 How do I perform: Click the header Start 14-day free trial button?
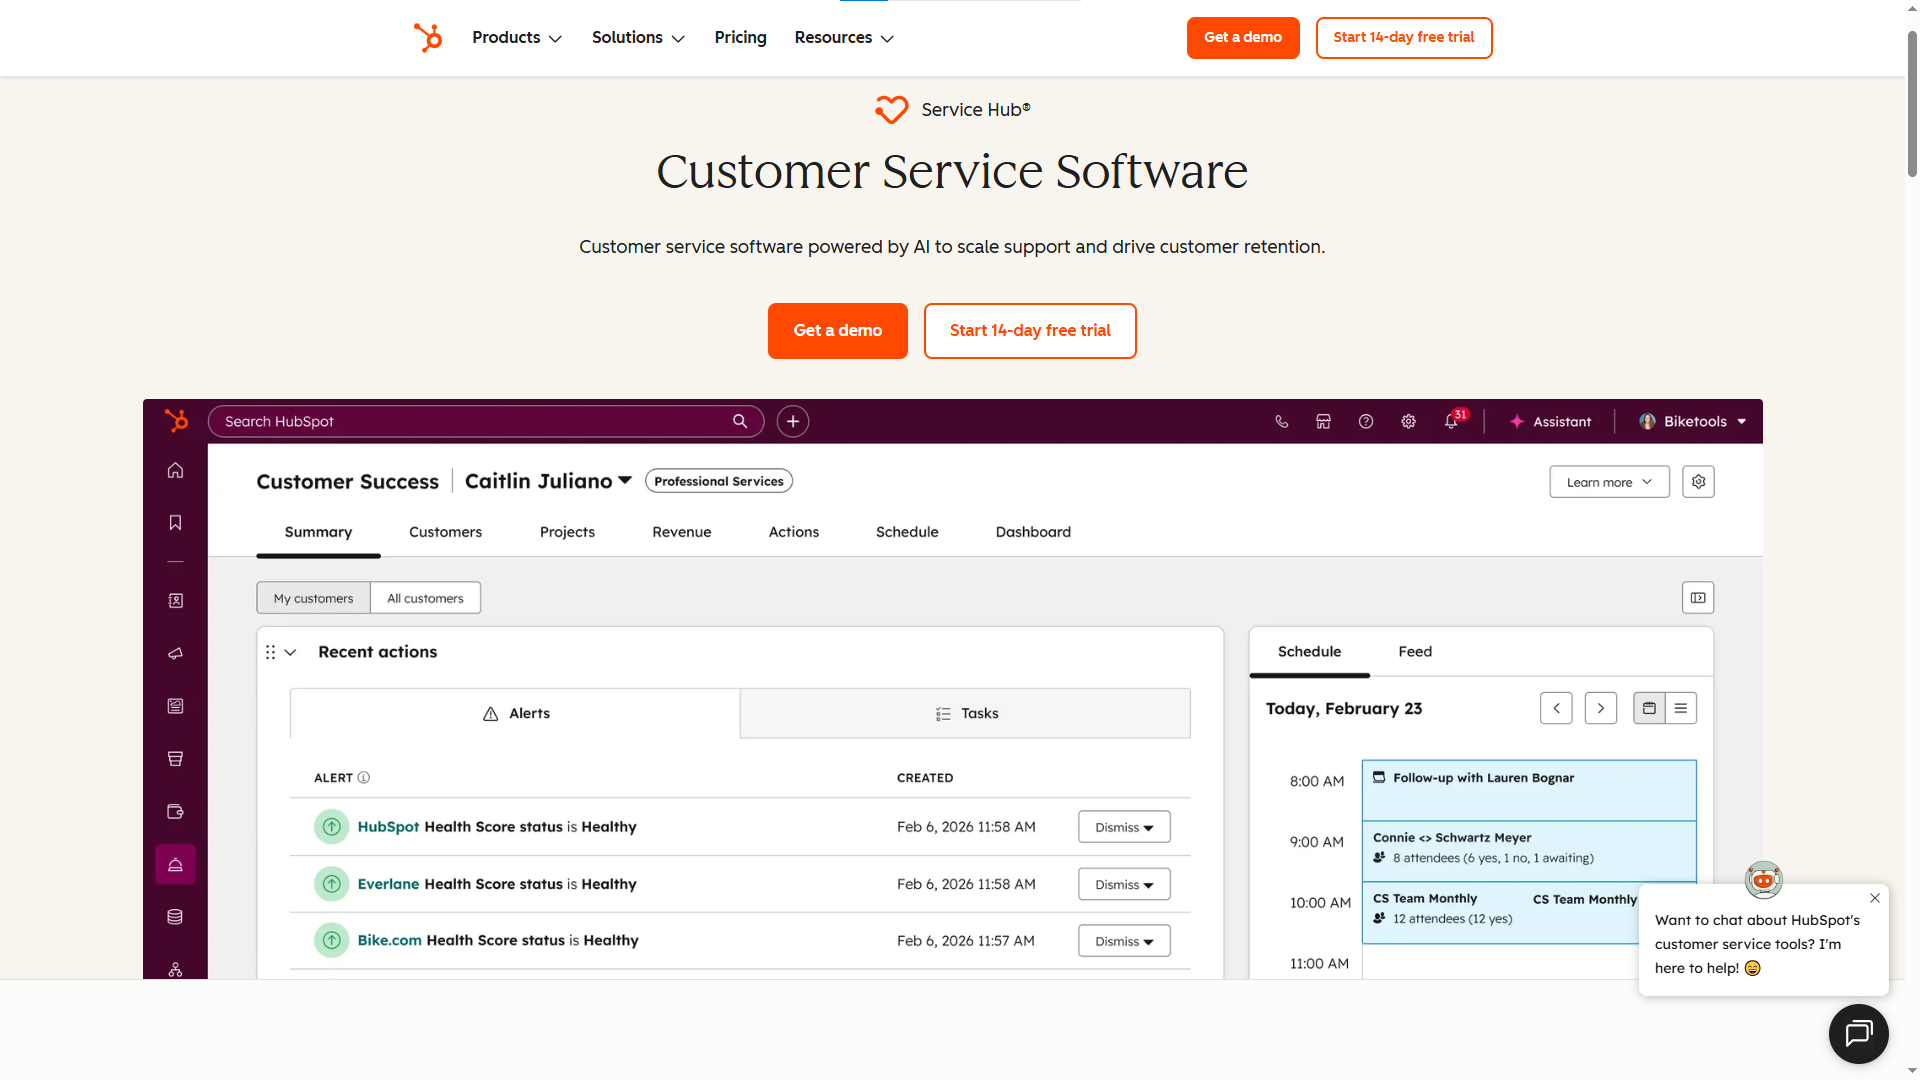pos(1404,38)
